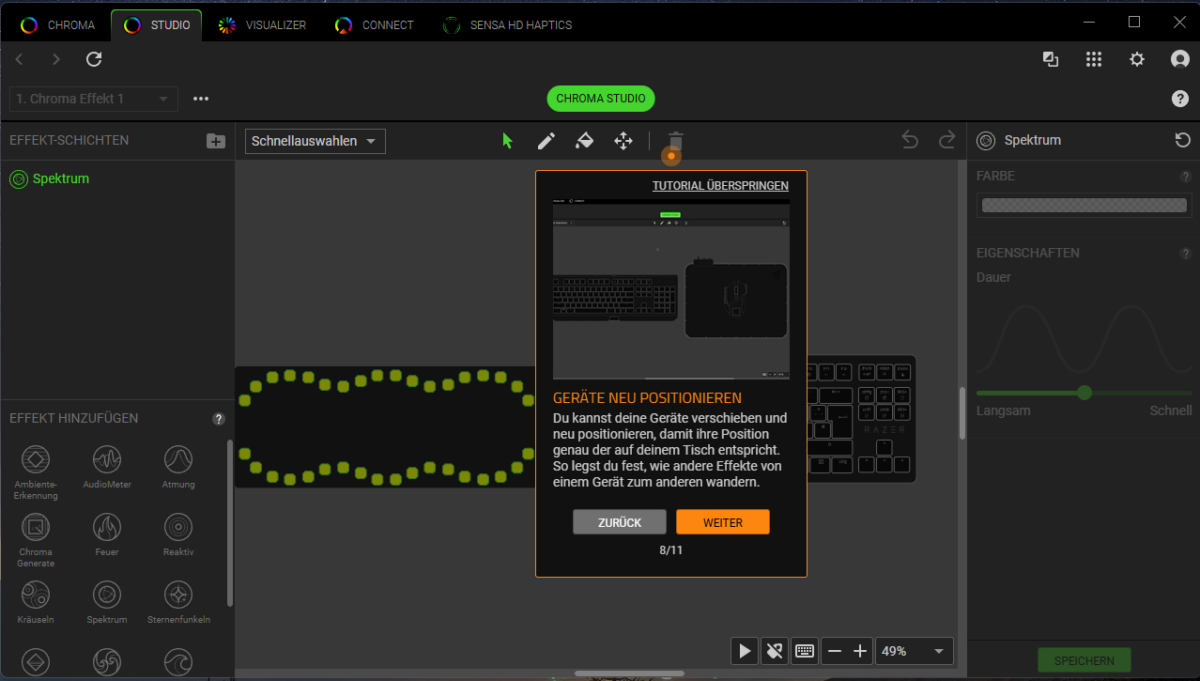Play the effect preview

(x=745, y=651)
